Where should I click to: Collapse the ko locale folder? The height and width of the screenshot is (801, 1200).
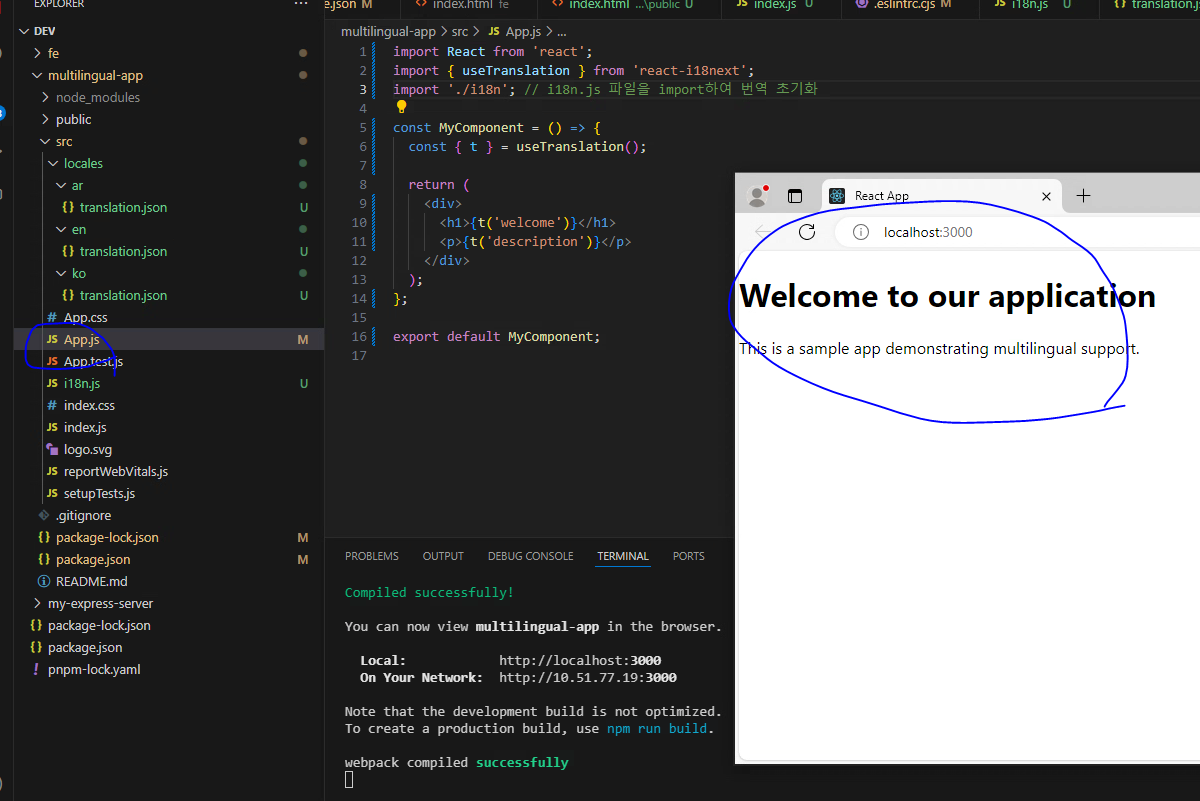tap(62, 273)
